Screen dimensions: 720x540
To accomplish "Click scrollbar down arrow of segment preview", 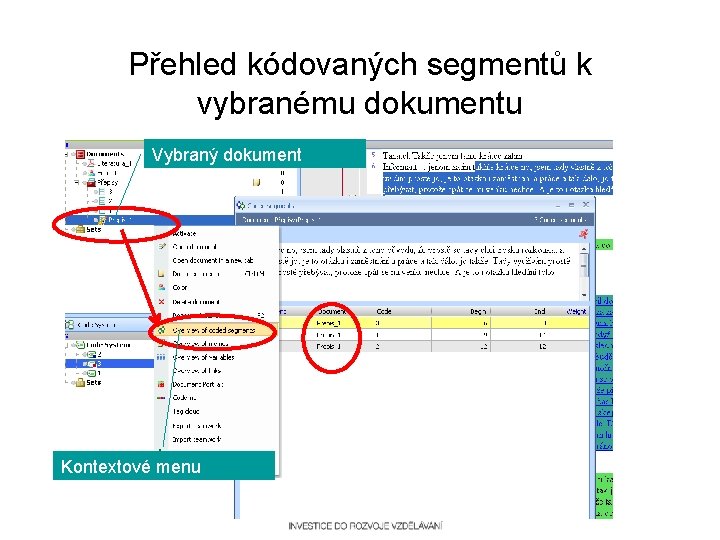I will coord(584,294).
